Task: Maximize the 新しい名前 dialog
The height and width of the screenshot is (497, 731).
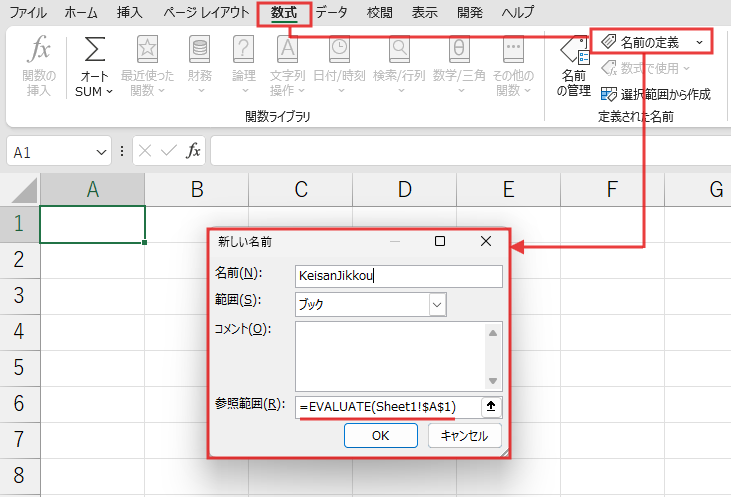Action: click(x=440, y=241)
